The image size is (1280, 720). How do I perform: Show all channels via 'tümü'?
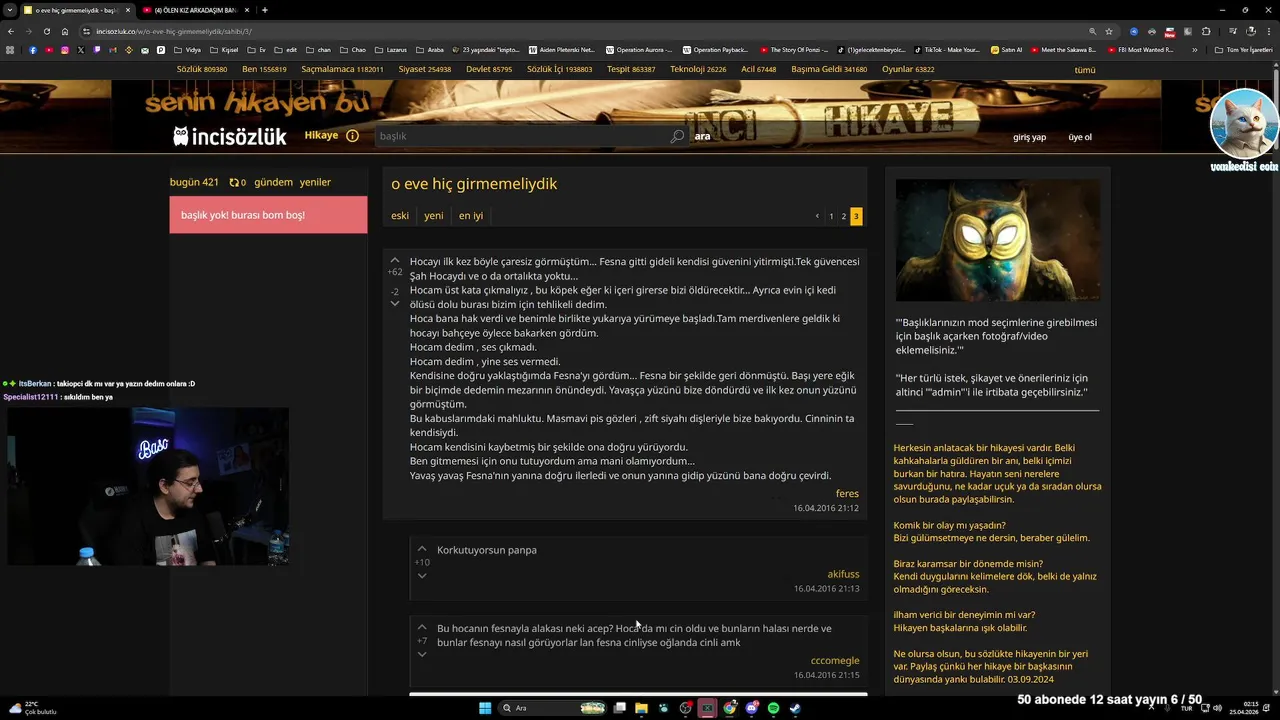click(1085, 70)
